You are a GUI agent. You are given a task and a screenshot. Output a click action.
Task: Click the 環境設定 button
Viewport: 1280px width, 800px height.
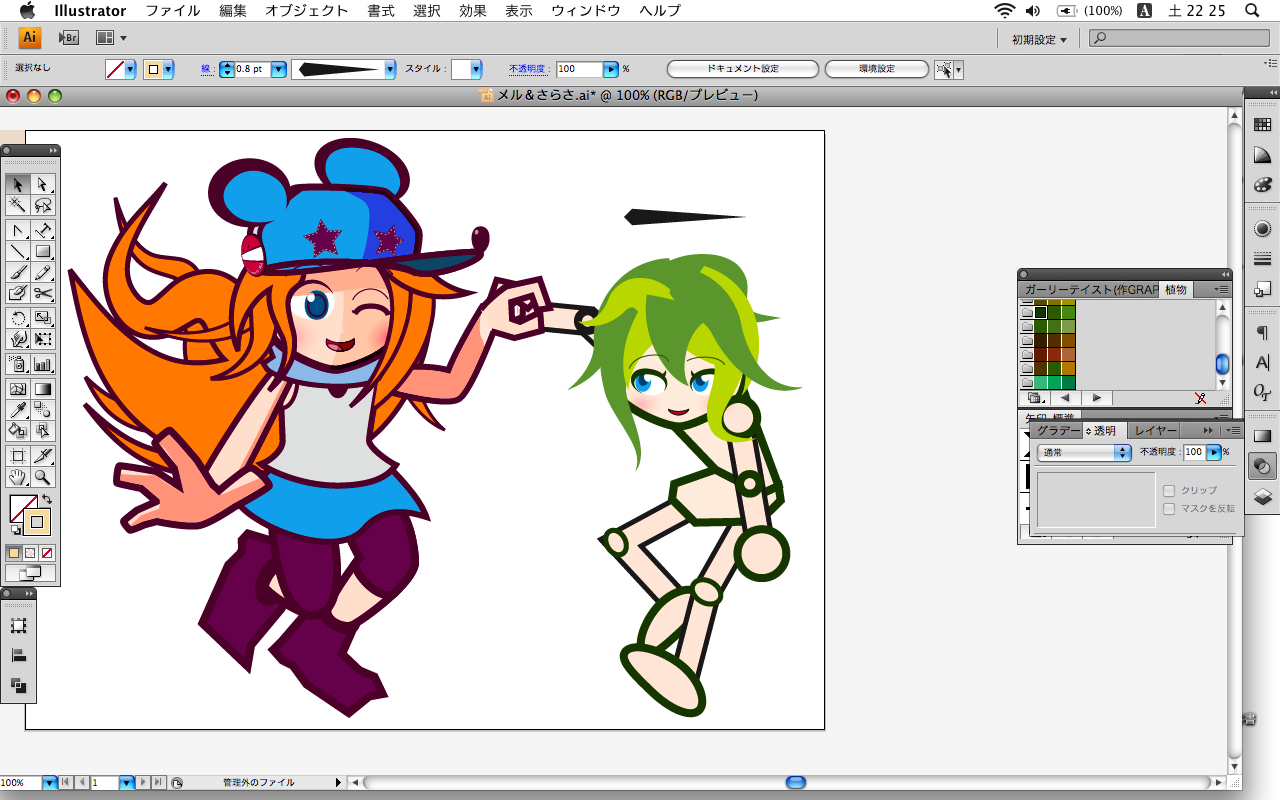[x=877, y=69]
